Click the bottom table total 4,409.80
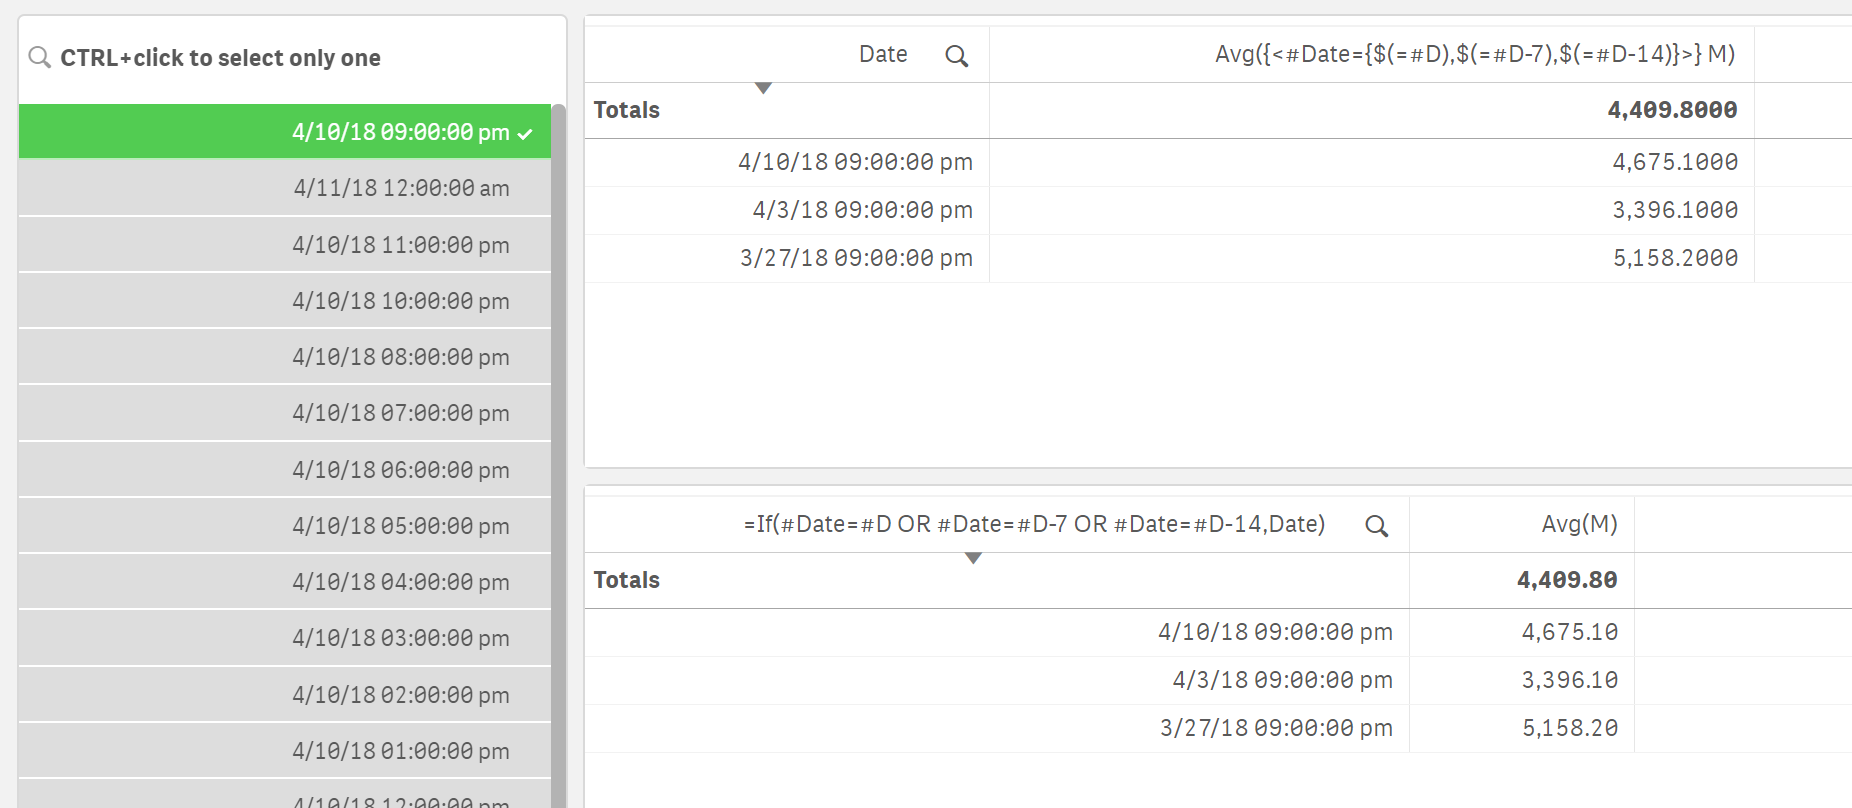1852x808 pixels. click(x=1567, y=580)
